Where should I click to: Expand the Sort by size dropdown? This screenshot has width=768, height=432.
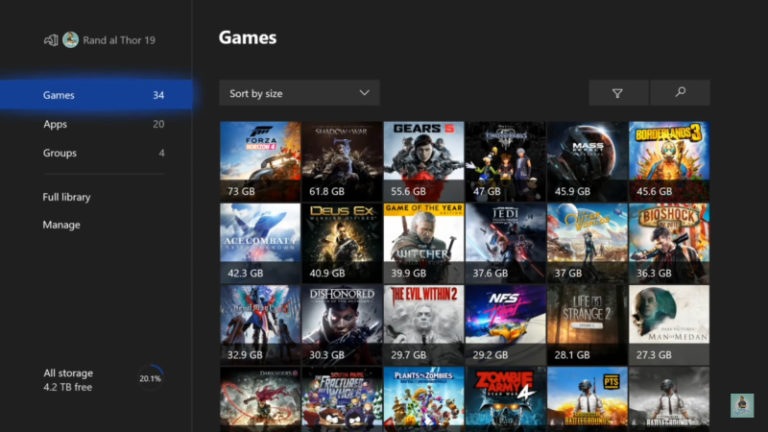click(x=299, y=93)
